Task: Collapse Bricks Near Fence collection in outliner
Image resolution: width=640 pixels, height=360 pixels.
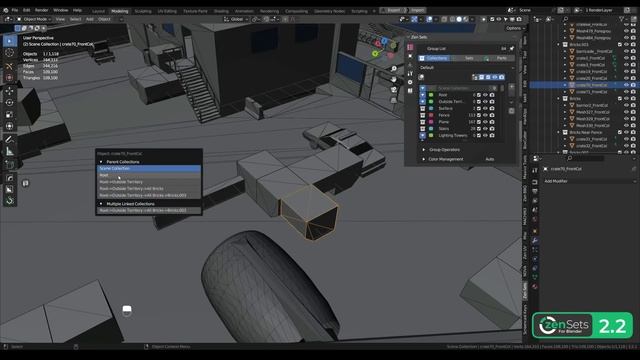Action: [559, 132]
